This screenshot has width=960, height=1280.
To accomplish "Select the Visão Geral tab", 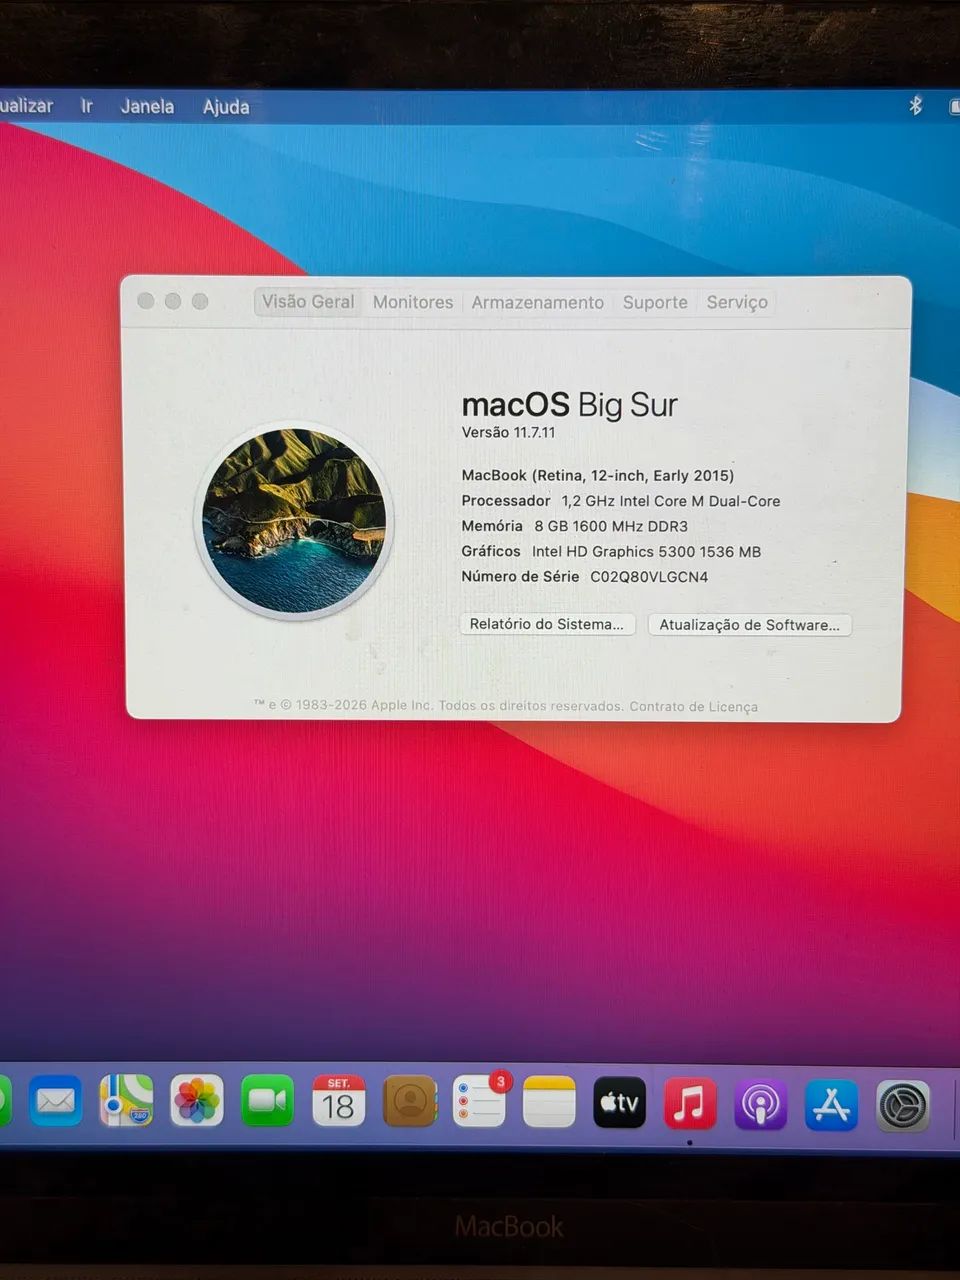I will 308,301.
